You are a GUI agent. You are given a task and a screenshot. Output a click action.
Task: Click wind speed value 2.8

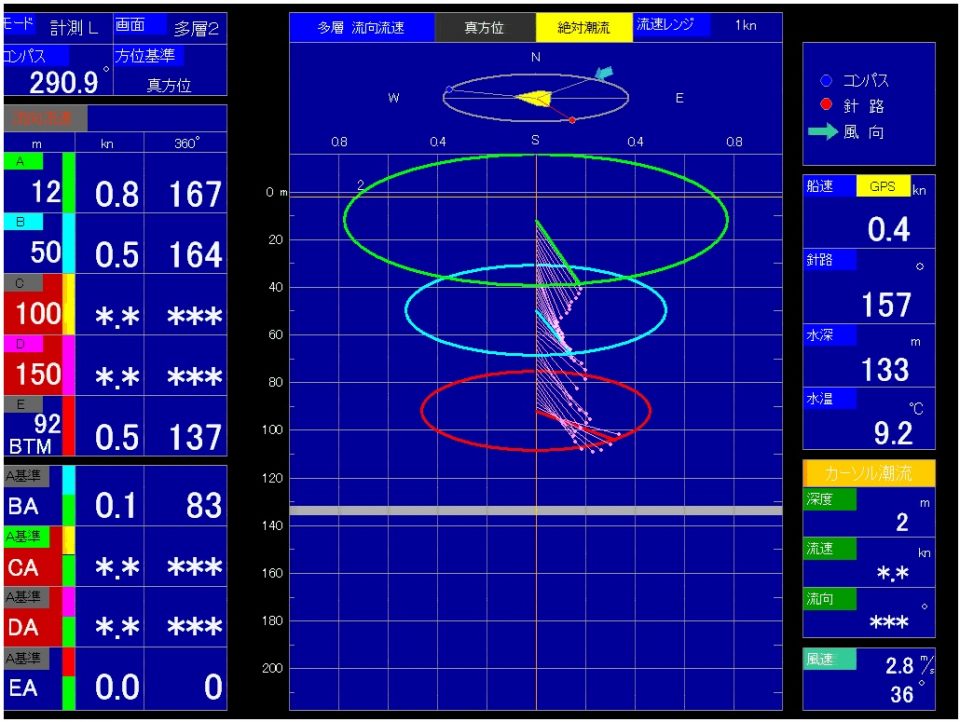(899, 665)
